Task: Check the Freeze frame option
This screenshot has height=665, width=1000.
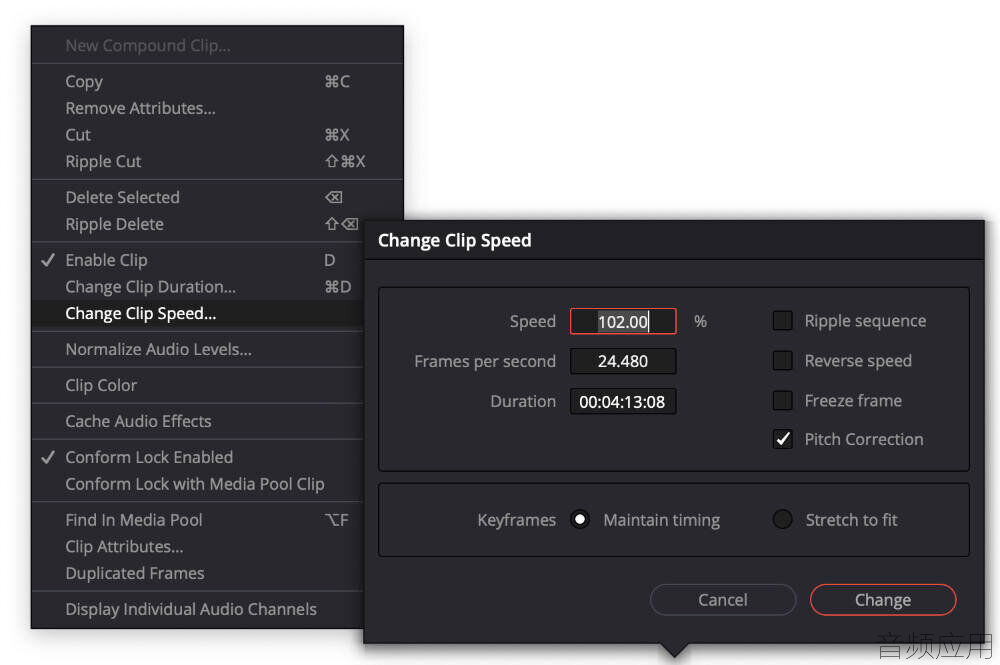Action: (x=783, y=400)
